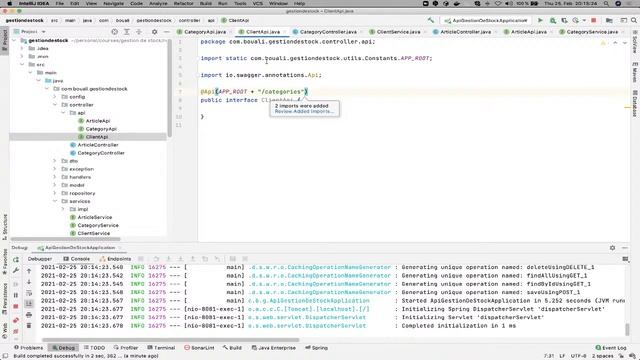Select ArticleApi in project tree

click(x=98, y=121)
